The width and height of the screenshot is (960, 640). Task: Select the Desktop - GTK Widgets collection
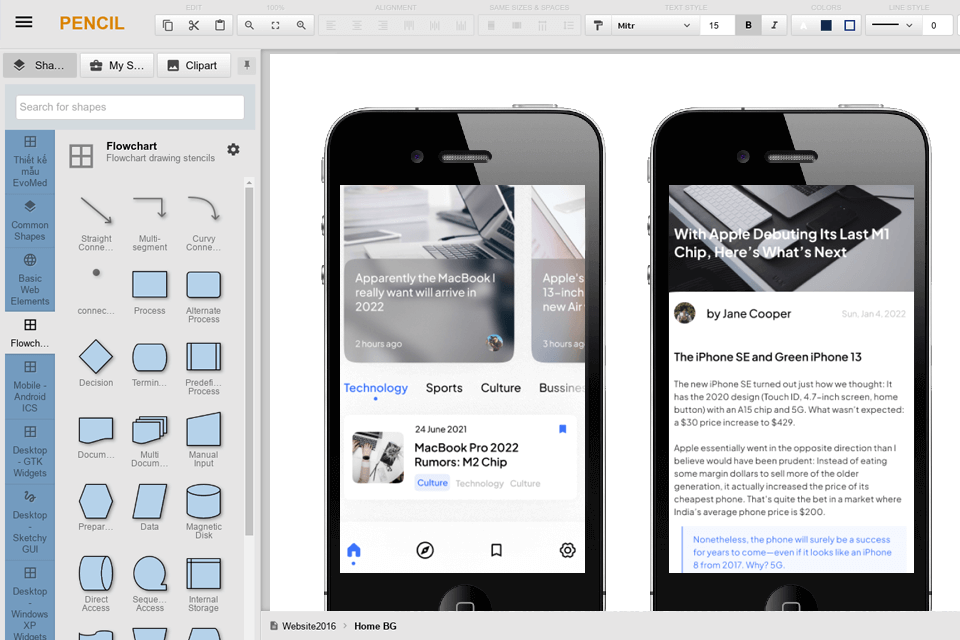tap(30, 451)
